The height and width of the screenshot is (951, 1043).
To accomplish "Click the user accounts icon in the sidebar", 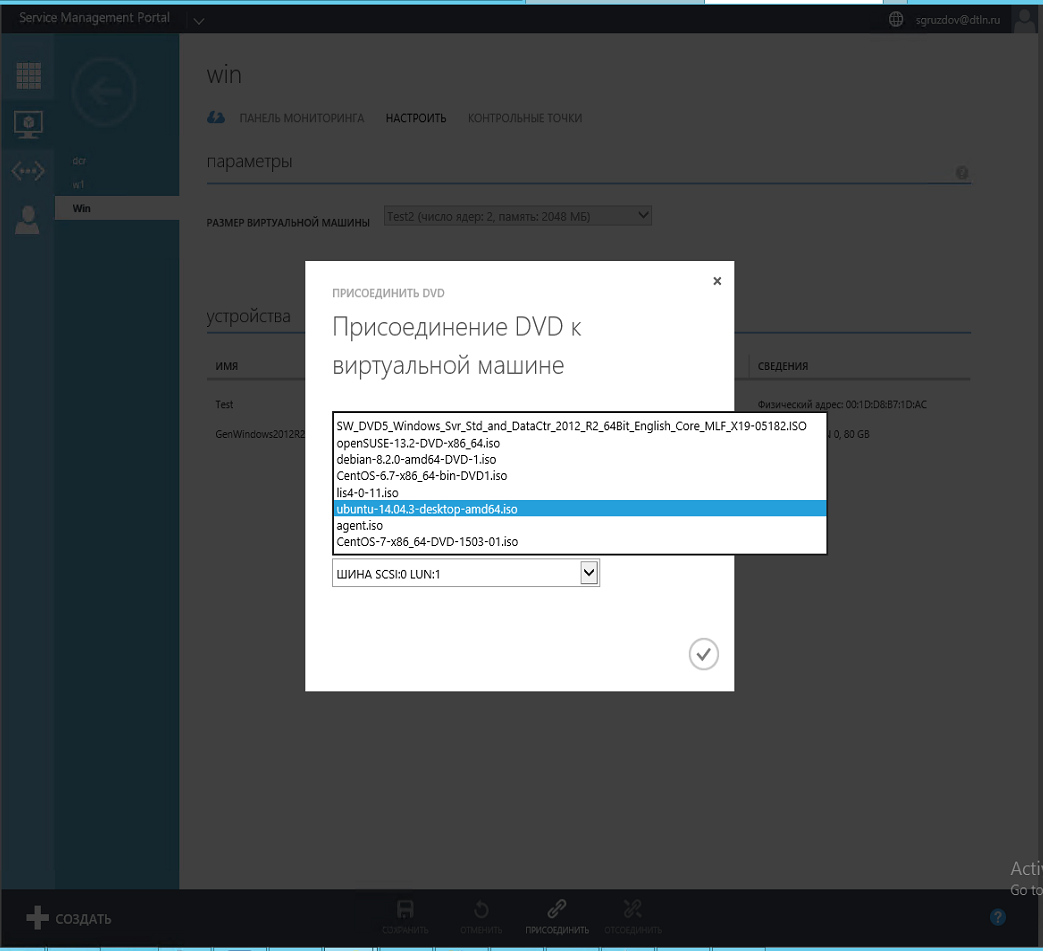I will point(28,219).
